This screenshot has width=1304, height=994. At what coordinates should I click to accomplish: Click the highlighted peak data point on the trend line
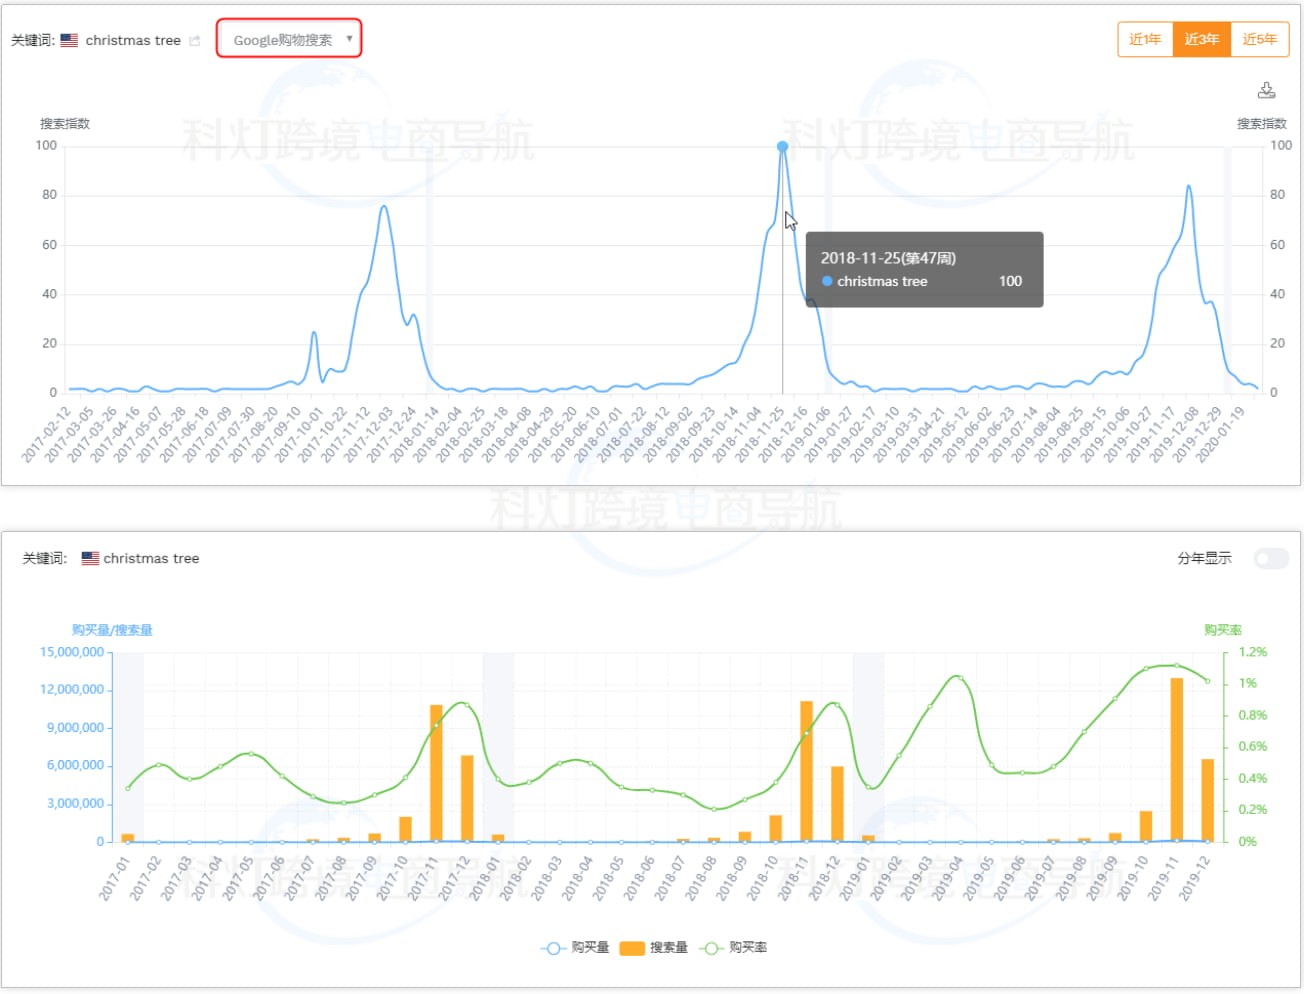[781, 146]
